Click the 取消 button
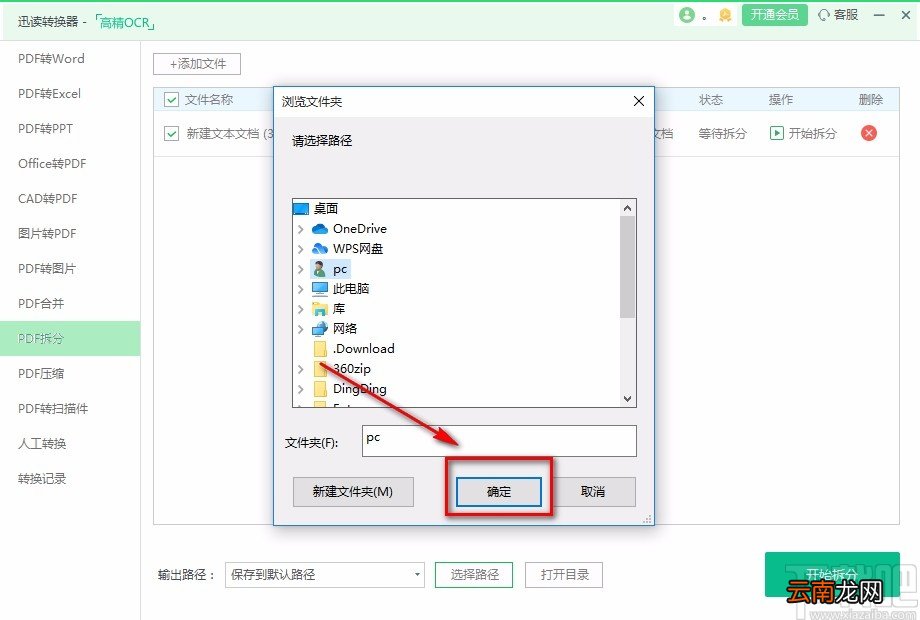Image resolution: width=920 pixels, height=620 pixels. coord(593,492)
